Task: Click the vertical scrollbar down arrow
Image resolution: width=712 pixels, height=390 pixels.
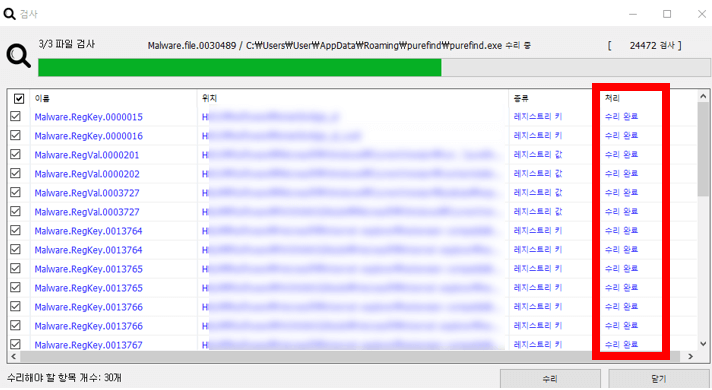Action: [x=703, y=344]
